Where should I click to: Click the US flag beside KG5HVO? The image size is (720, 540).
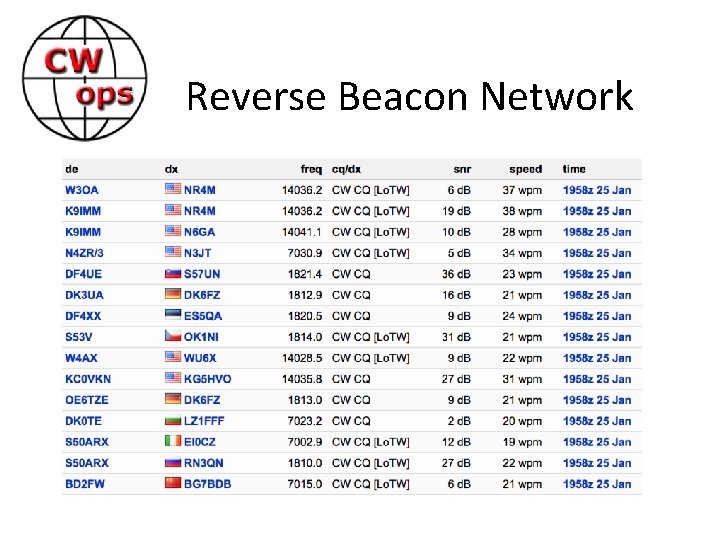173,378
